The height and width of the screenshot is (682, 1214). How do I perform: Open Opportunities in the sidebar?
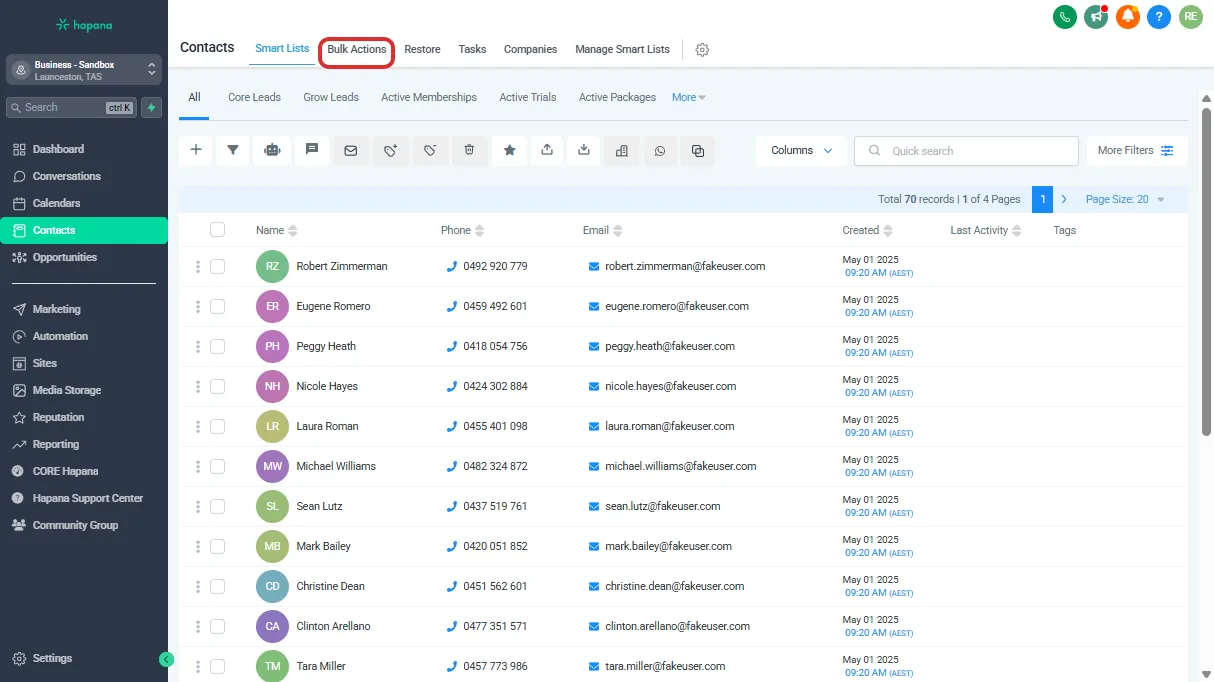pyautogui.click(x=64, y=257)
